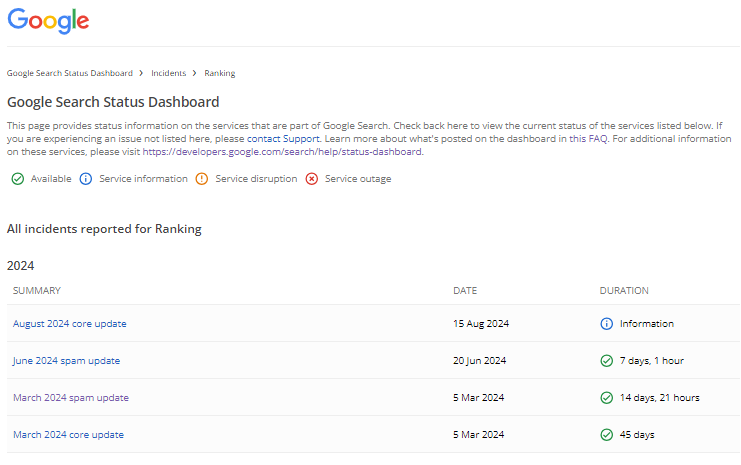Viewport: 741px width, 465px height.
Task: Click the Available legend label
Action: click(x=51, y=179)
